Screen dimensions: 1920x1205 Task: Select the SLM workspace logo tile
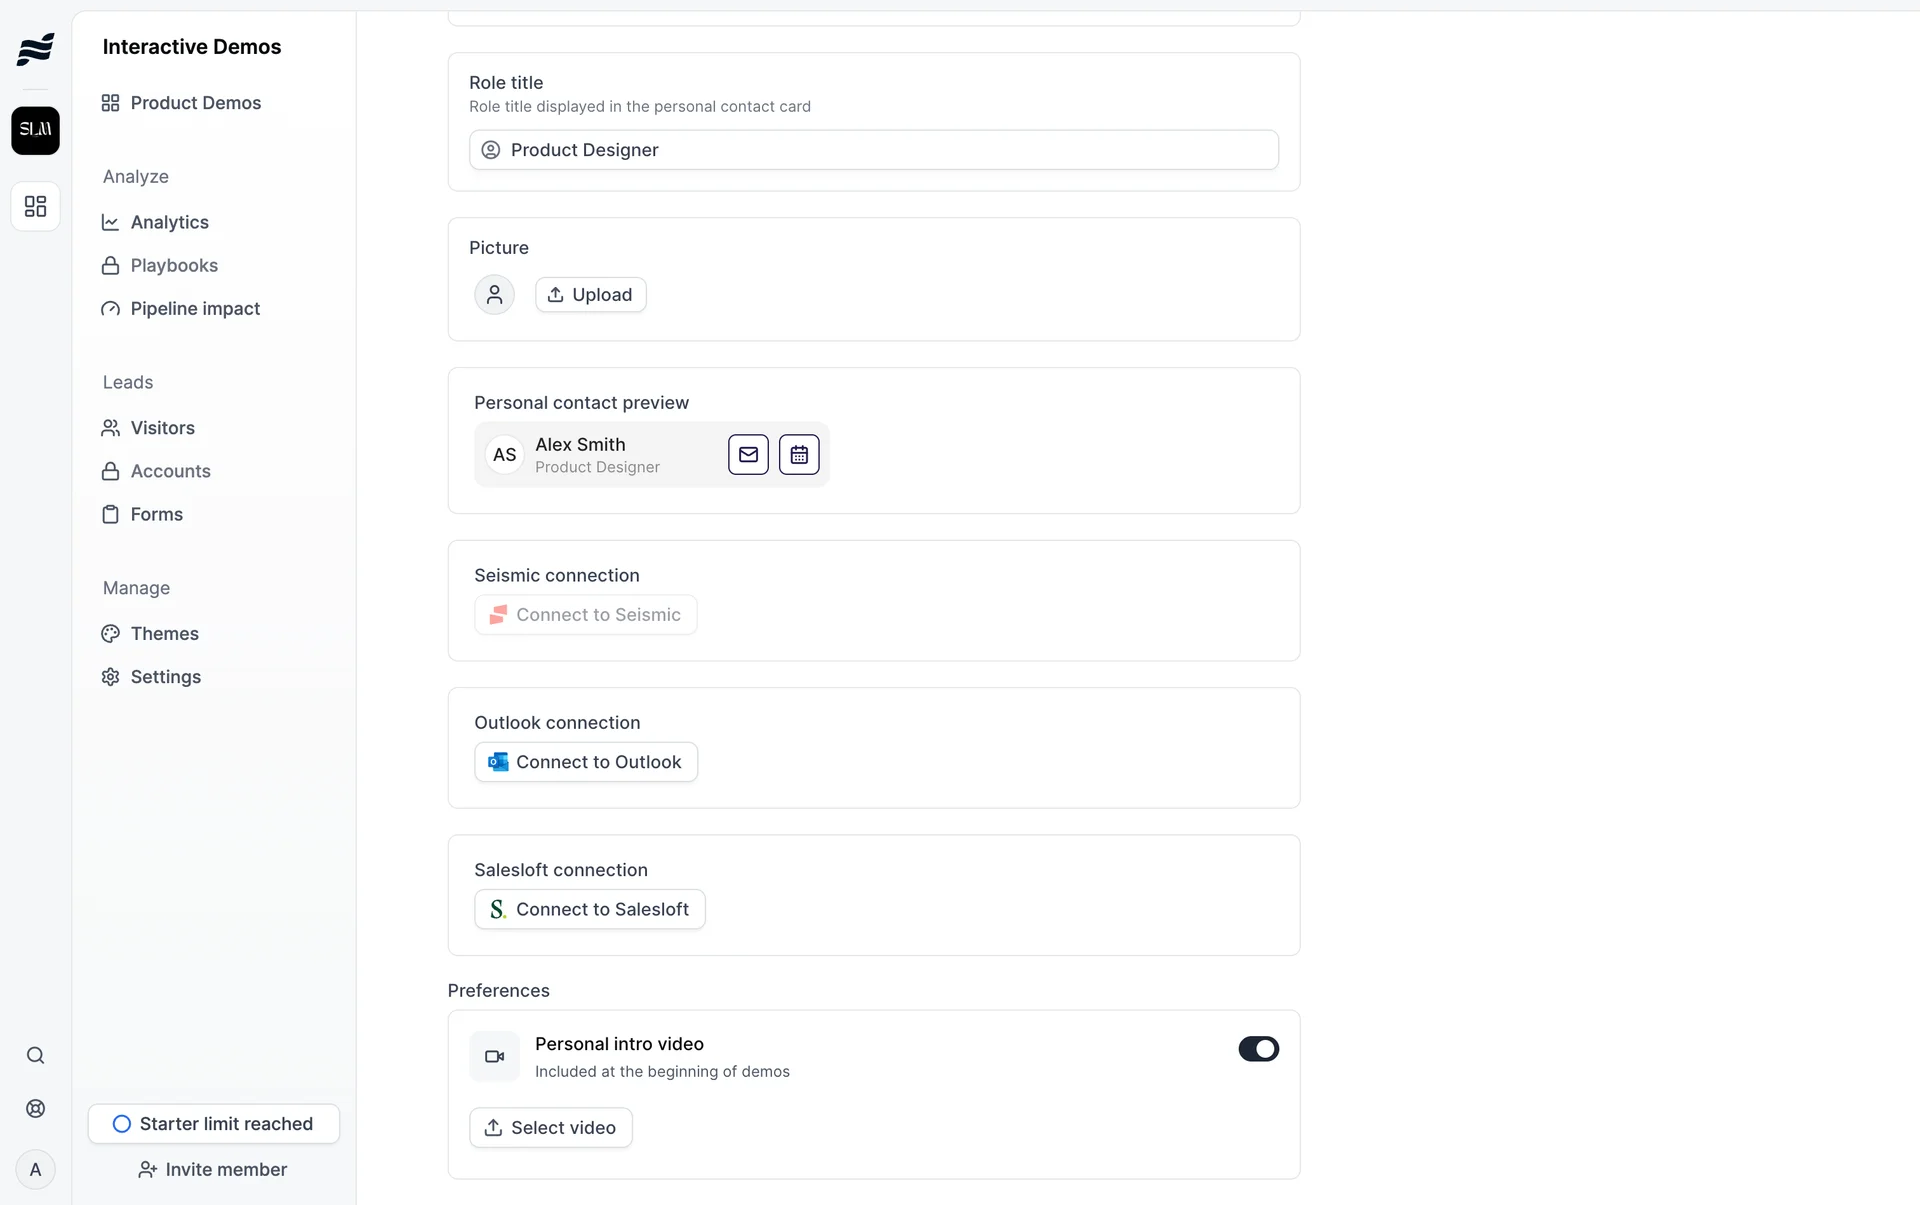[35, 130]
